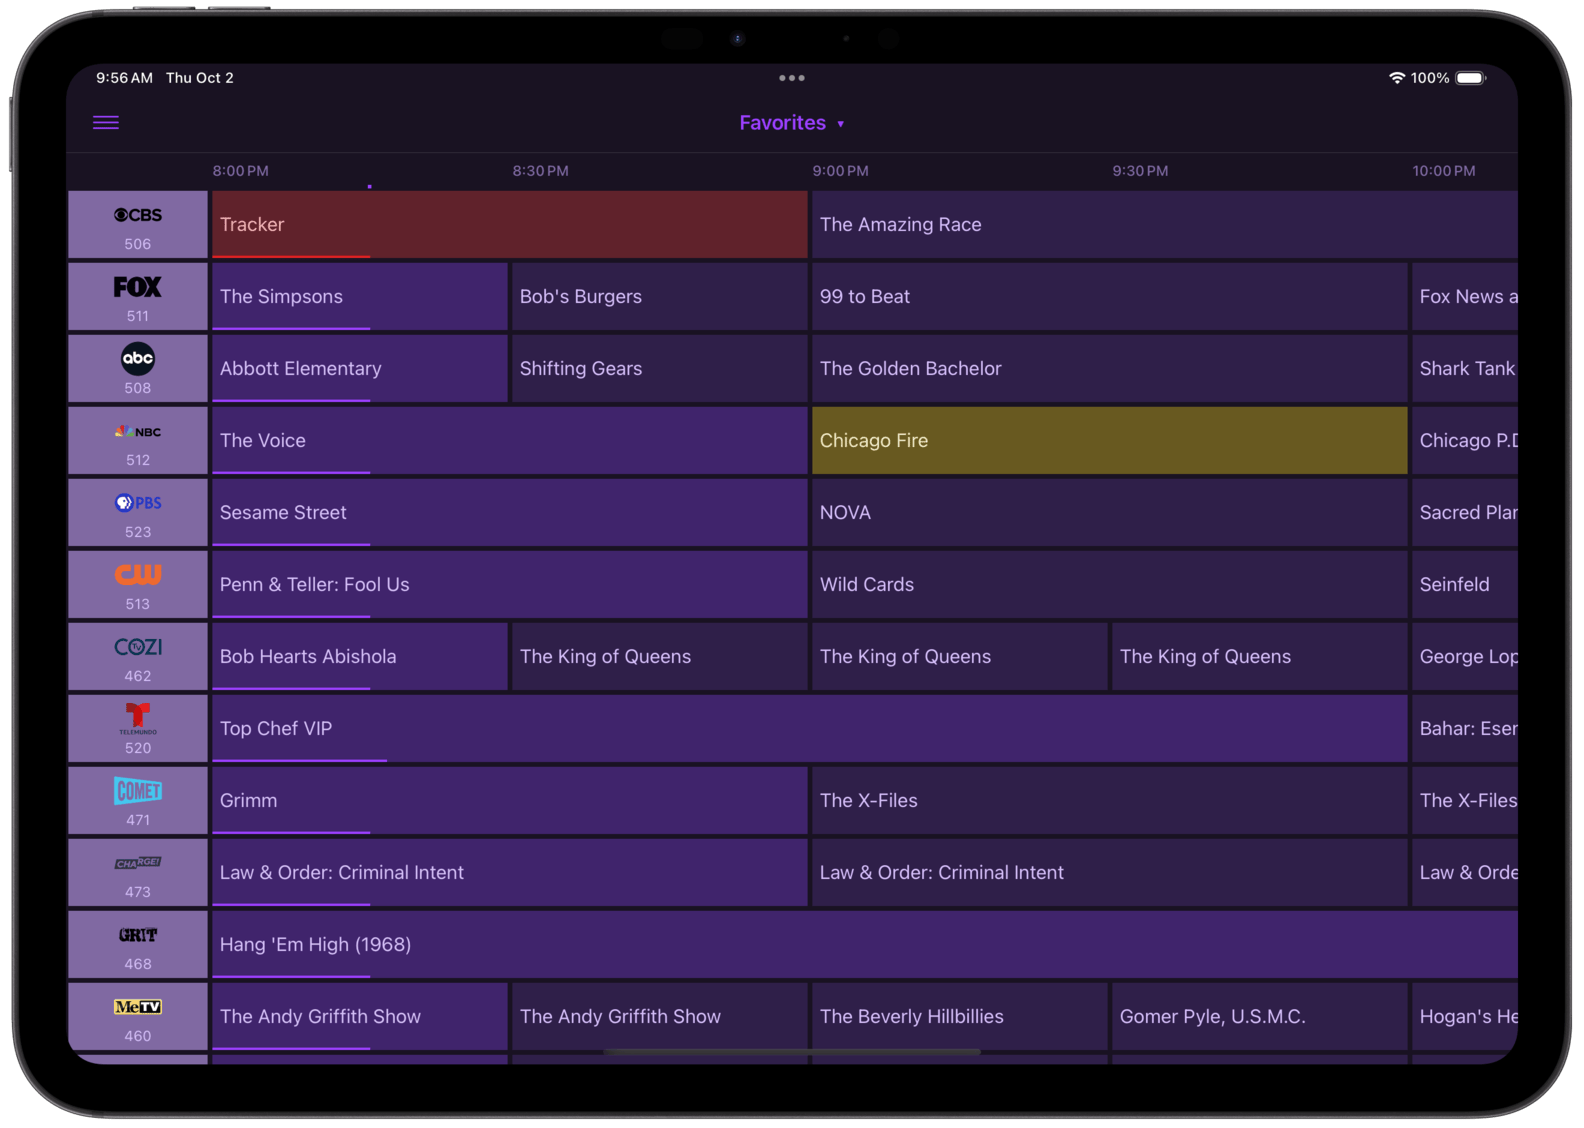Open Wild Cards on CW
1584x1128 pixels.
click(1109, 585)
